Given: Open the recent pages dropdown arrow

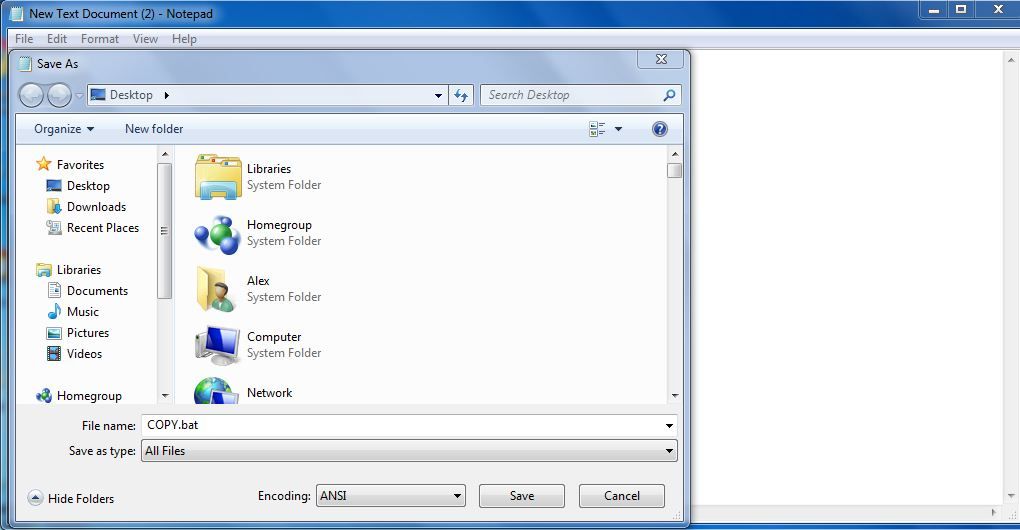Looking at the screenshot, I should point(79,96).
